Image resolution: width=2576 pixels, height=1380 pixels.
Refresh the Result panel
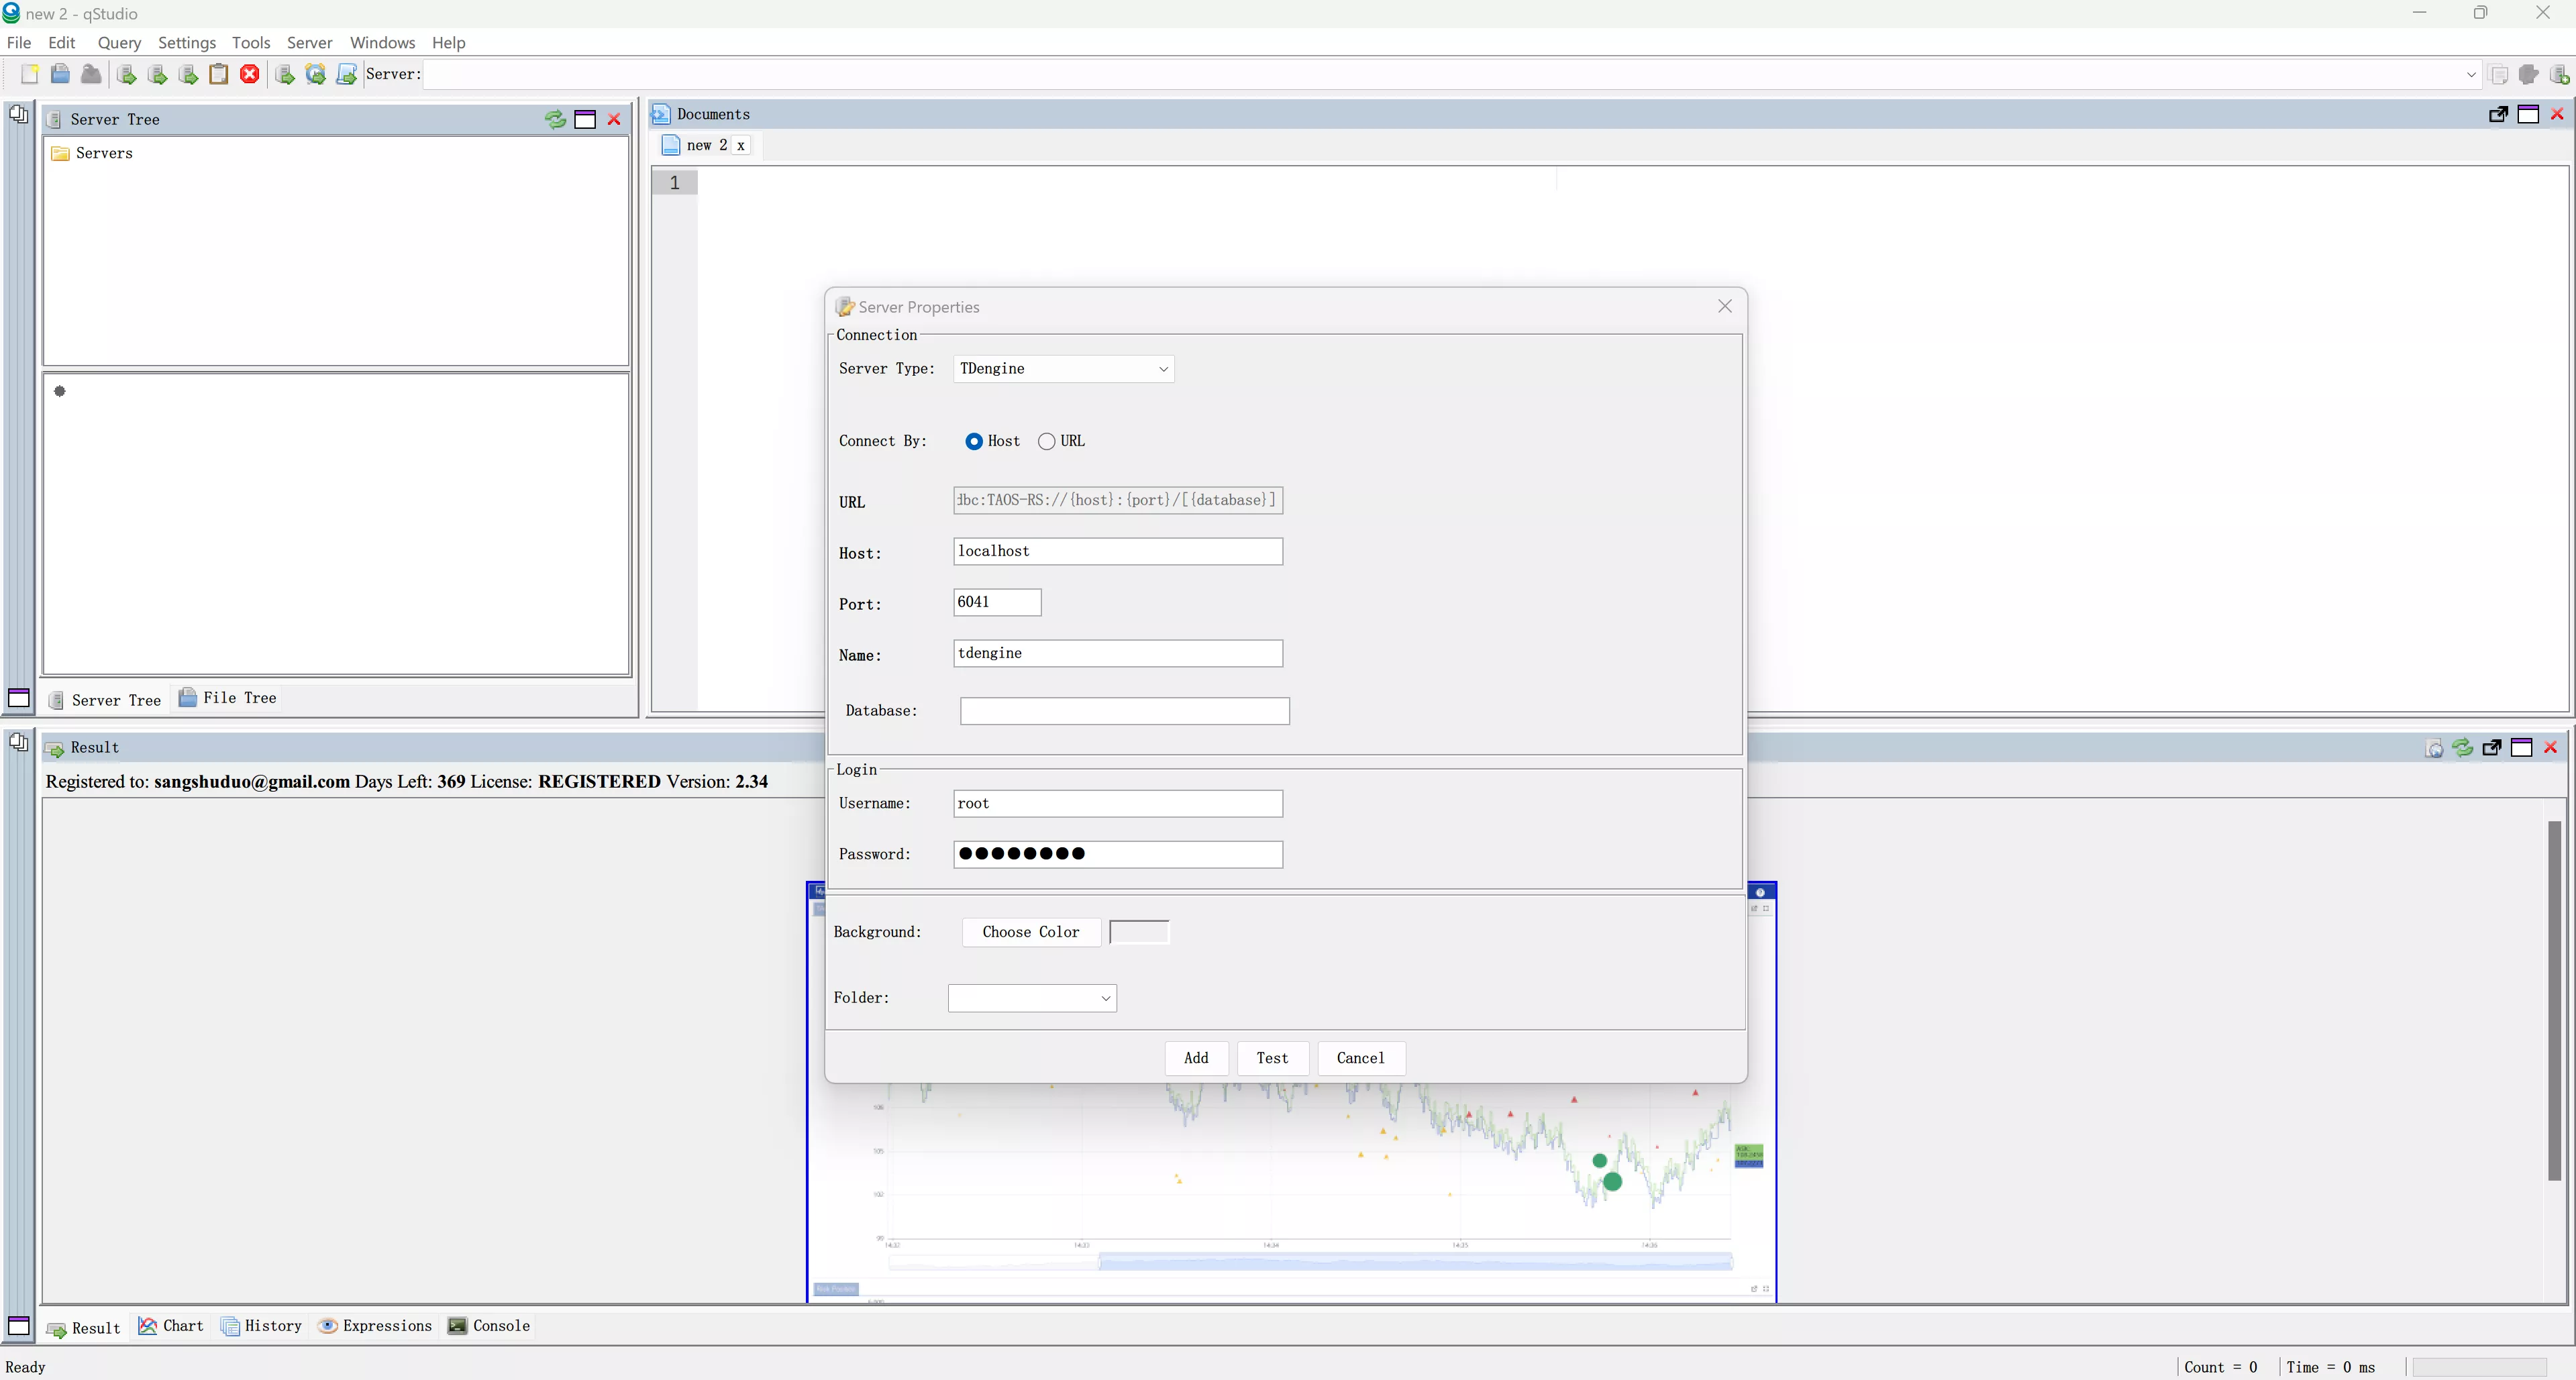point(2462,747)
